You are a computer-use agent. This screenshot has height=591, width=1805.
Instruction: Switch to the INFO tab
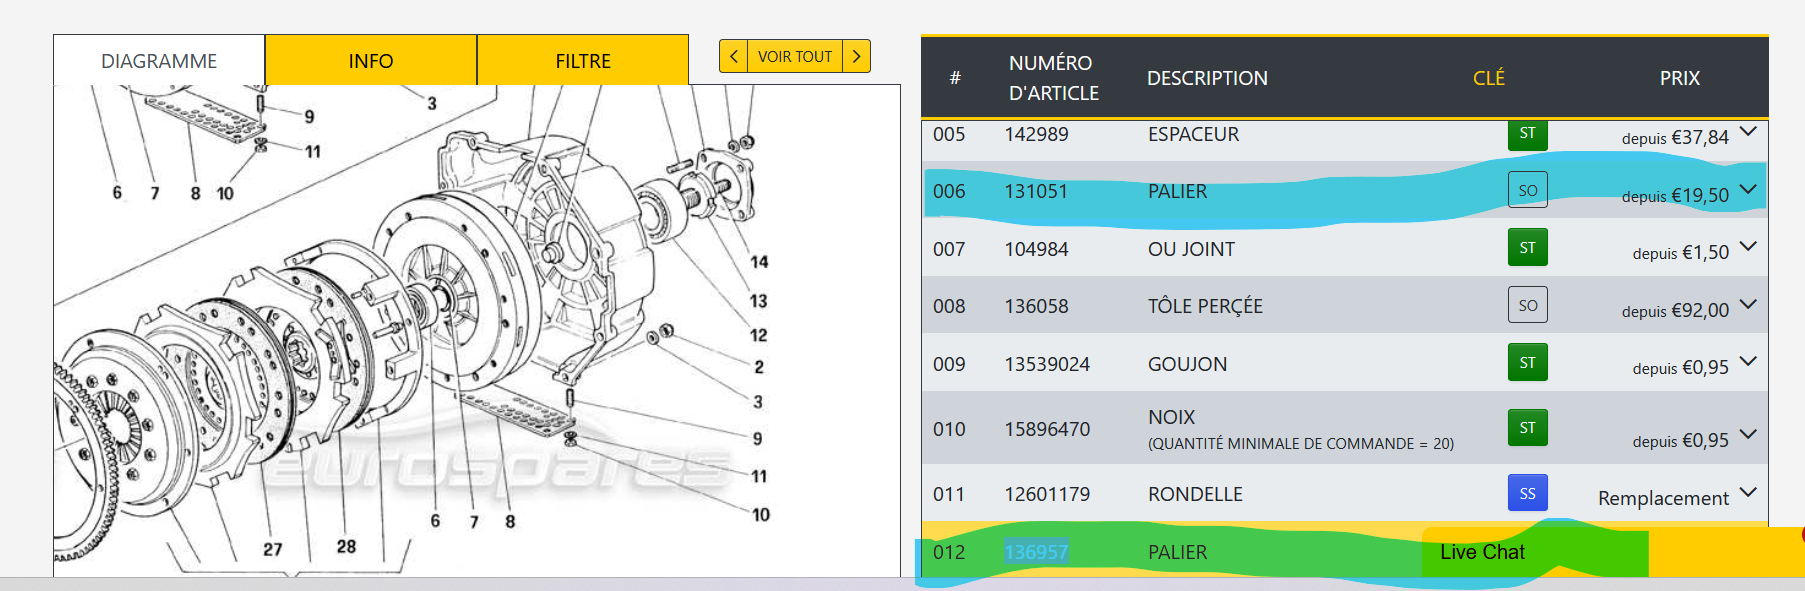[x=371, y=61]
